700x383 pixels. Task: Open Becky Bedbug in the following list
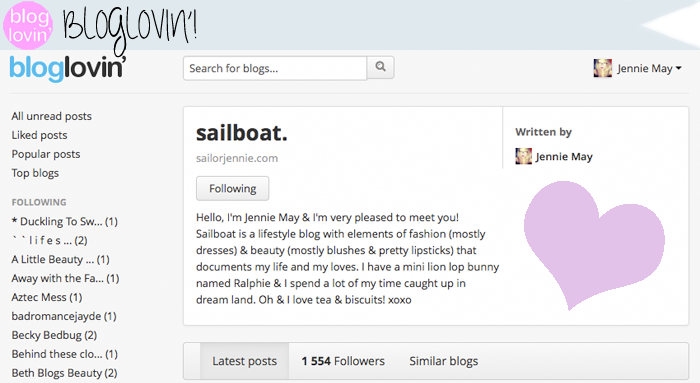pos(54,335)
